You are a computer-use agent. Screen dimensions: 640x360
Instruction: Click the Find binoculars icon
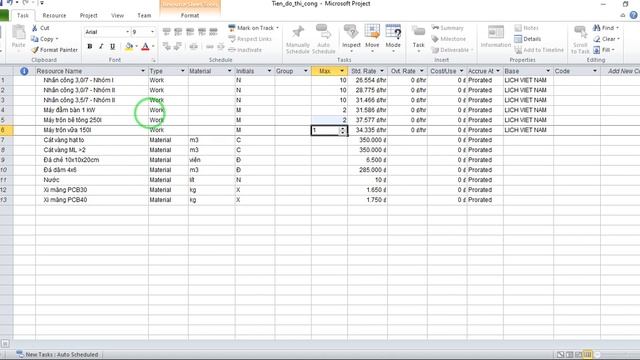tap(597, 28)
